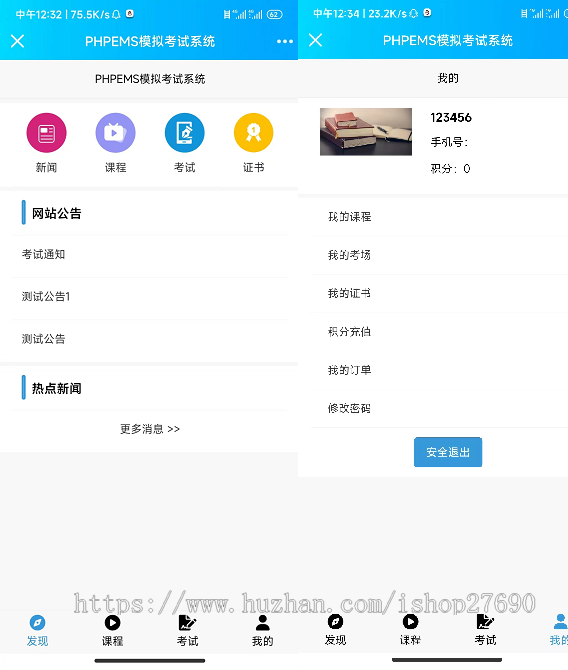Tap battery indicator in left status bar
Screen dimensions: 568x670
pyautogui.click(x=274, y=15)
